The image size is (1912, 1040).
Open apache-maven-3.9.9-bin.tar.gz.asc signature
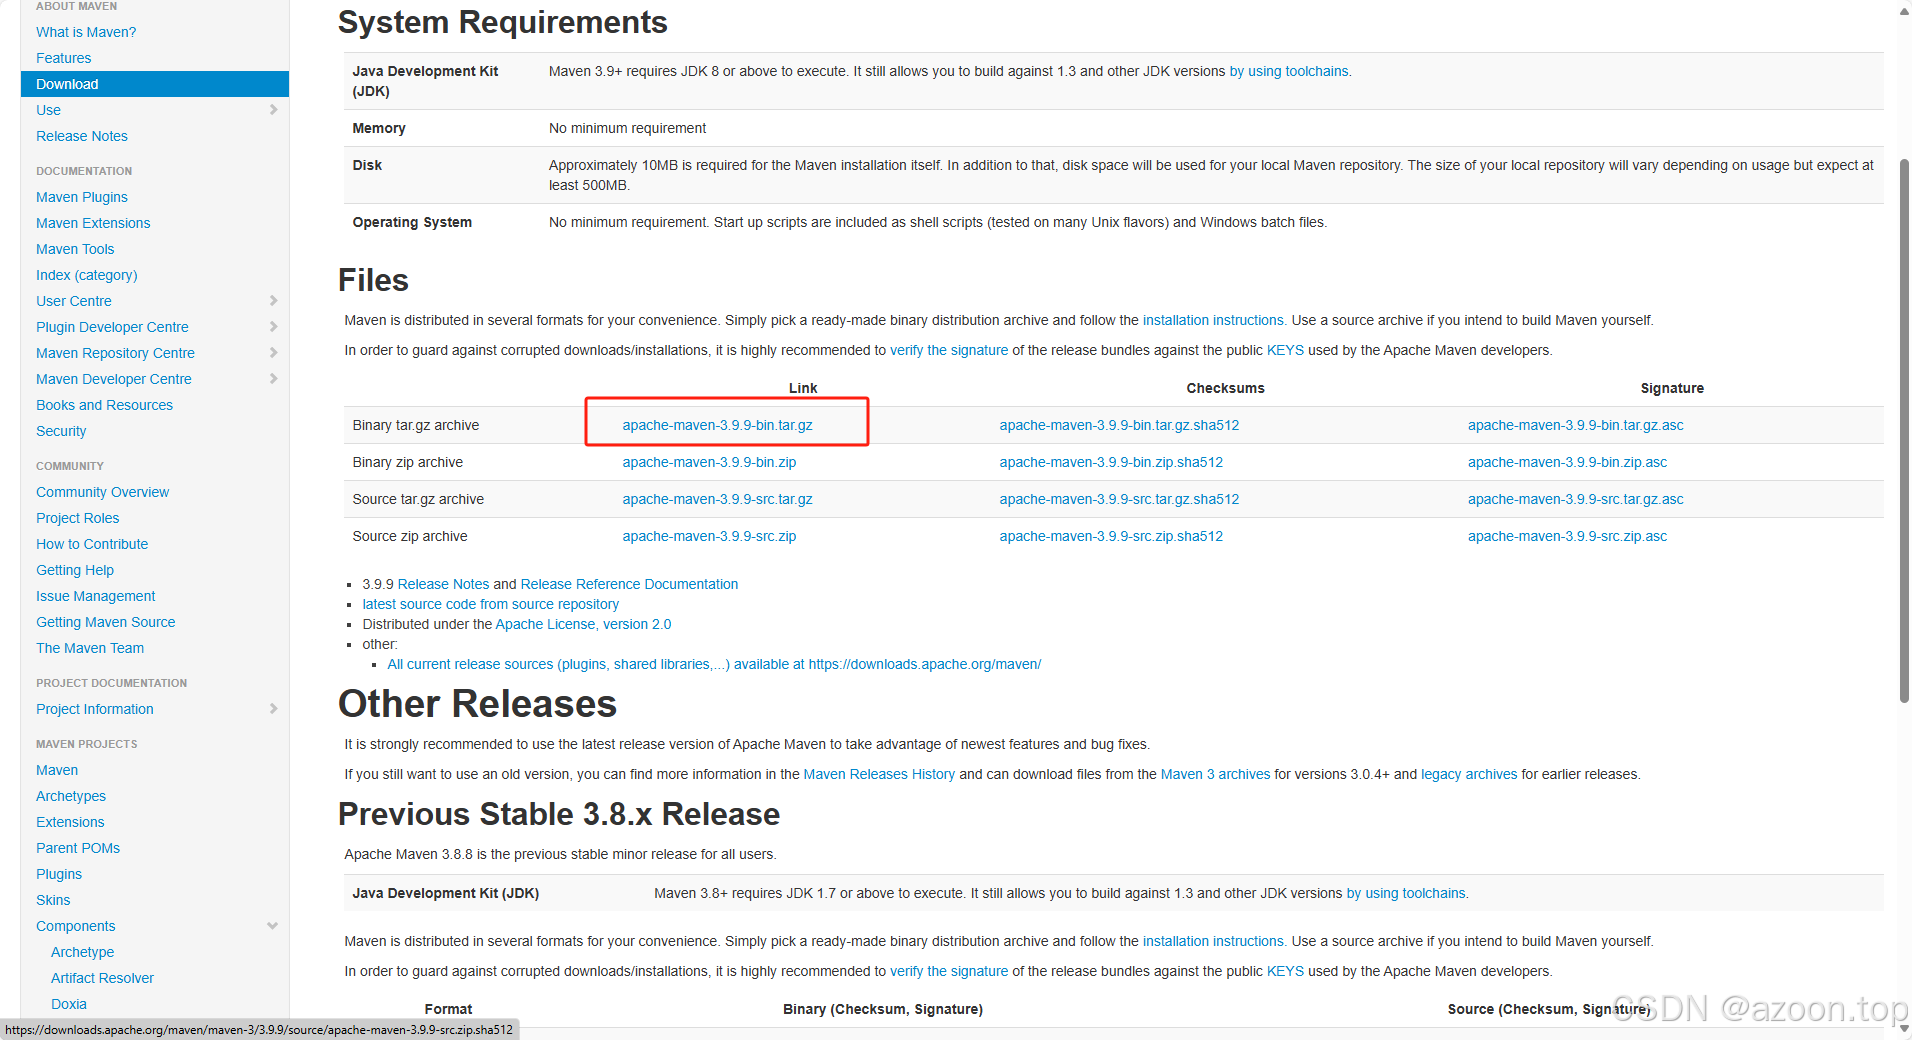click(x=1576, y=425)
